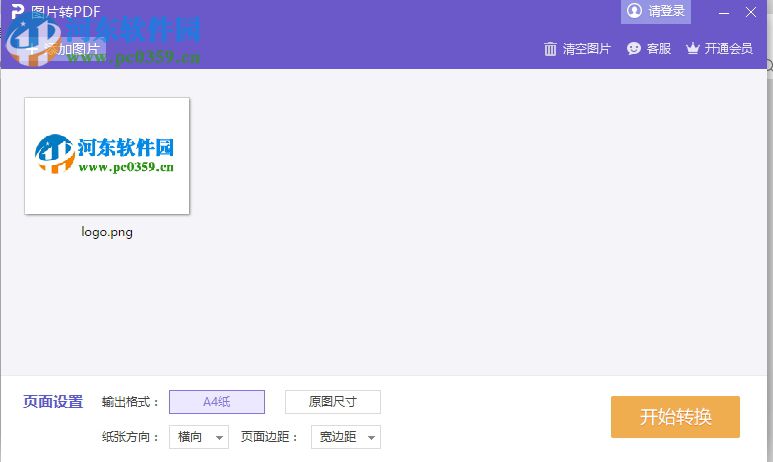773x462 pixels.
Task: Select 原图尺寸 output format
Action: click(x=333, y=402)
